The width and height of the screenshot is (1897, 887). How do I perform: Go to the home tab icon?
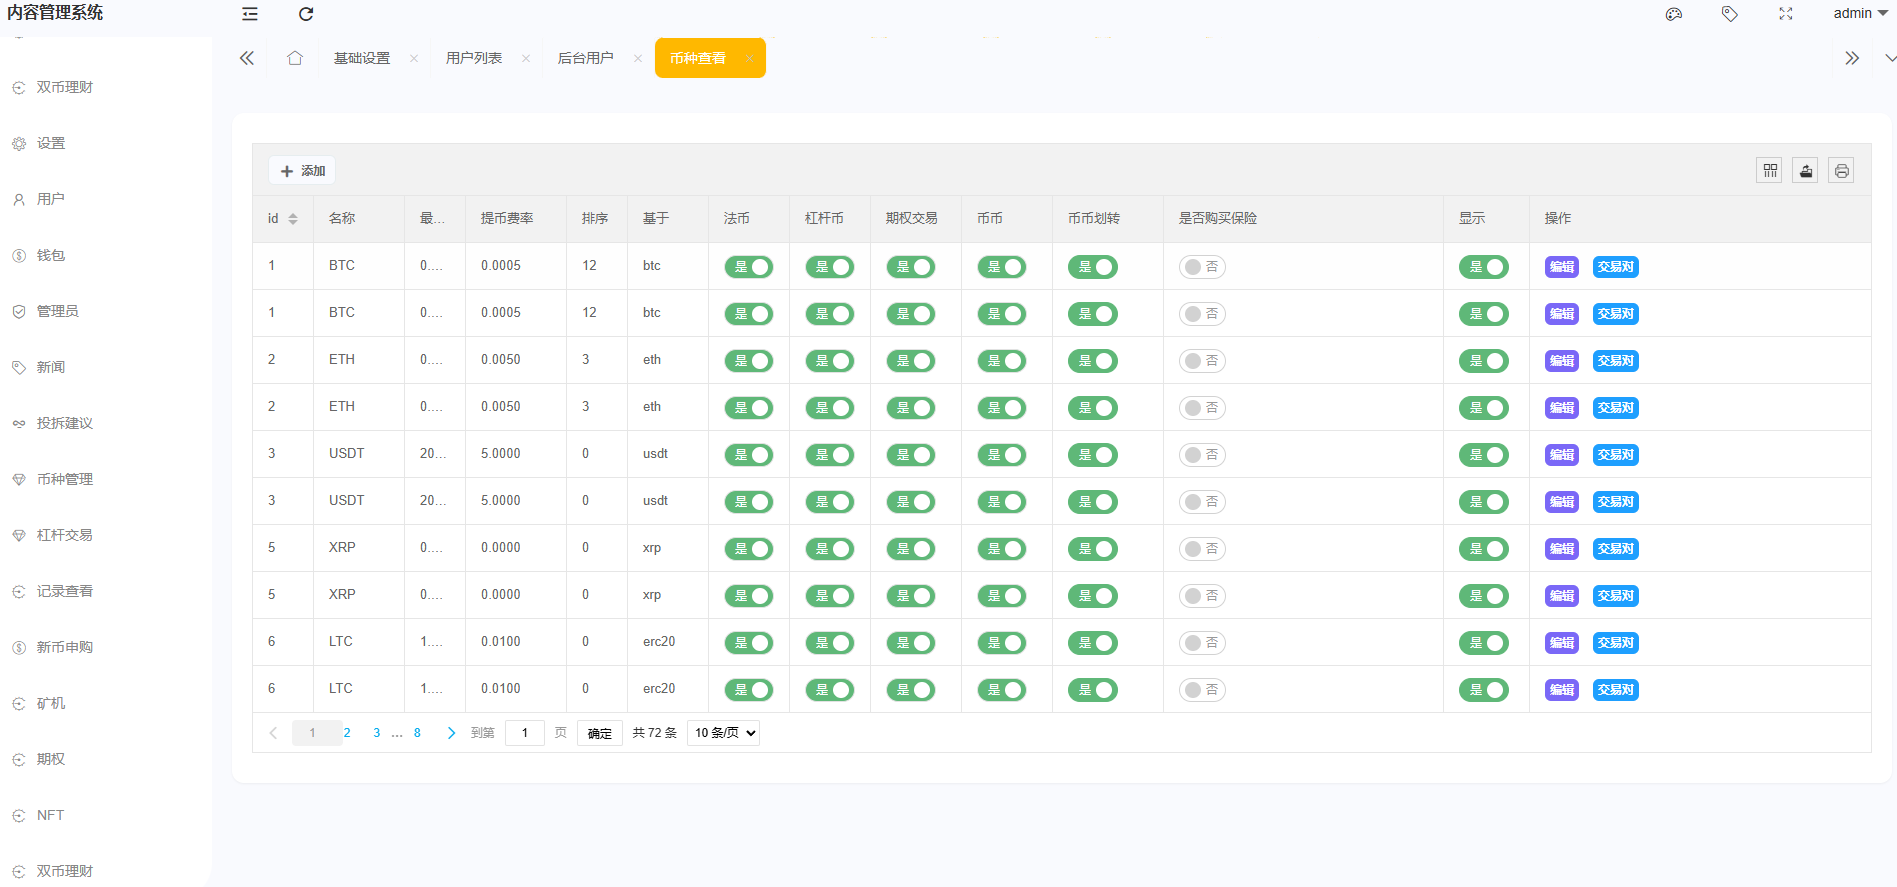(x=295, y=58)
